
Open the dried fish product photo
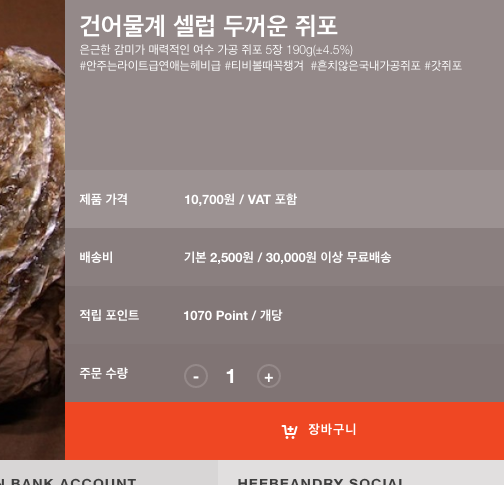click(x=32, y=230)
